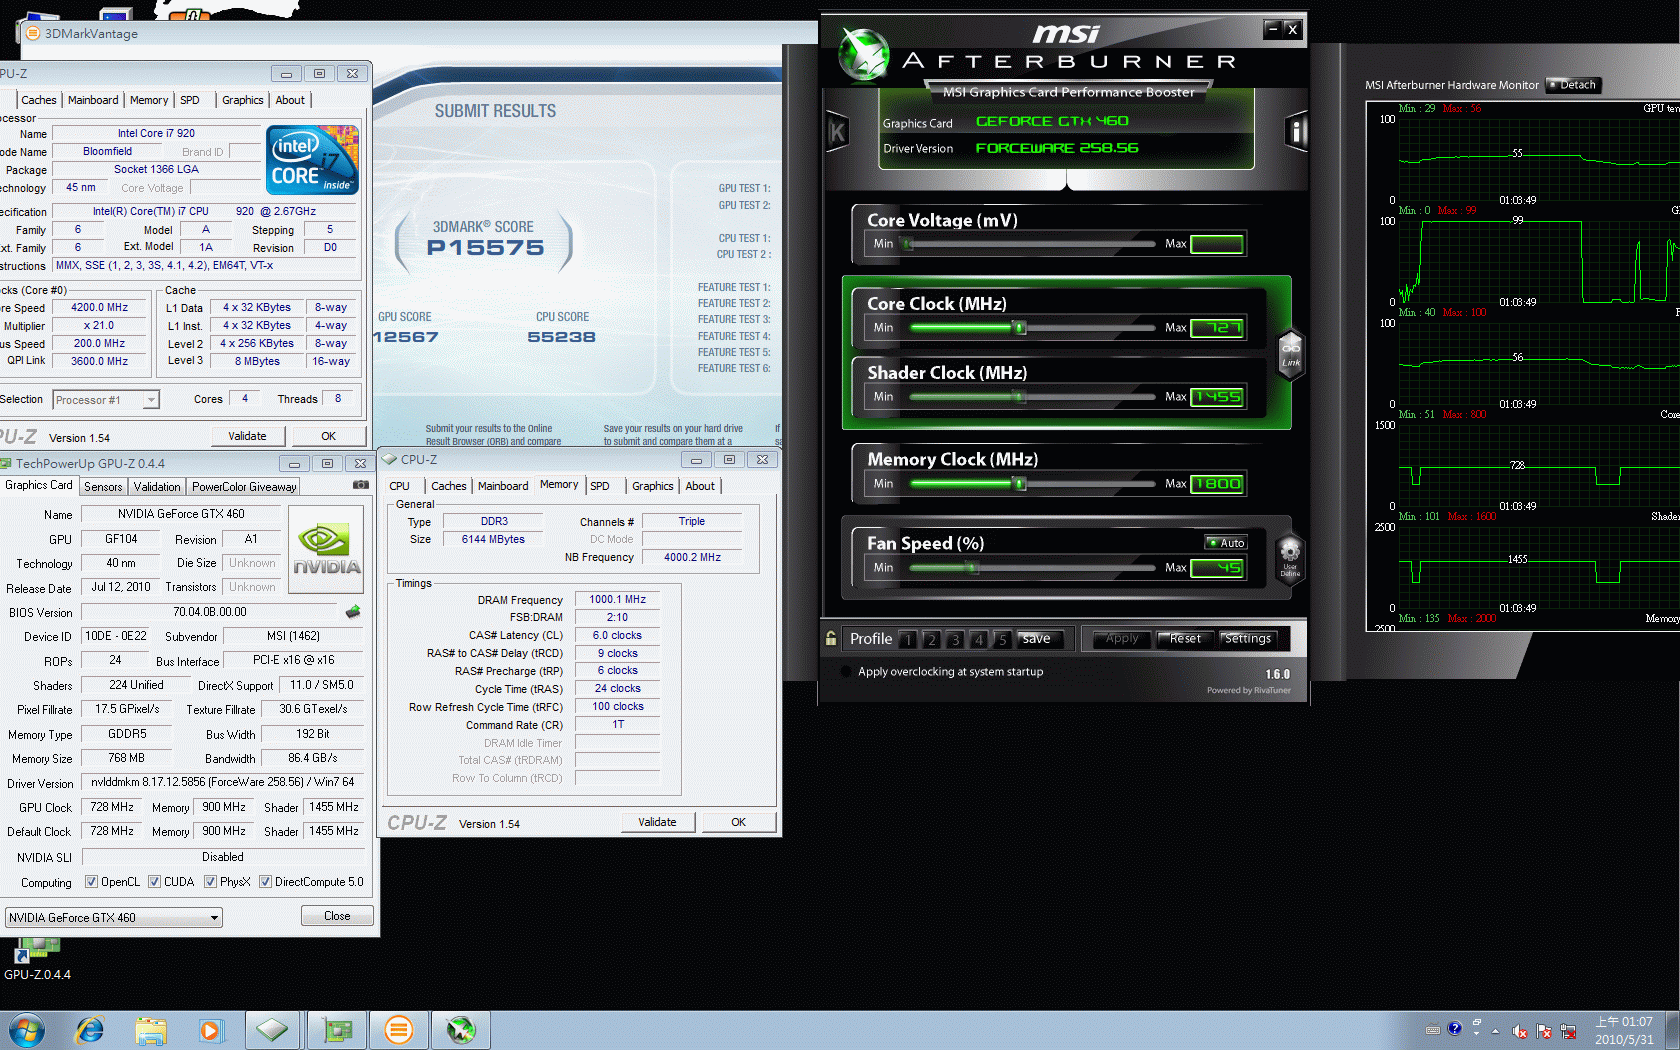Select Afterburner profile slot 5

click(x=1002, y=640)
